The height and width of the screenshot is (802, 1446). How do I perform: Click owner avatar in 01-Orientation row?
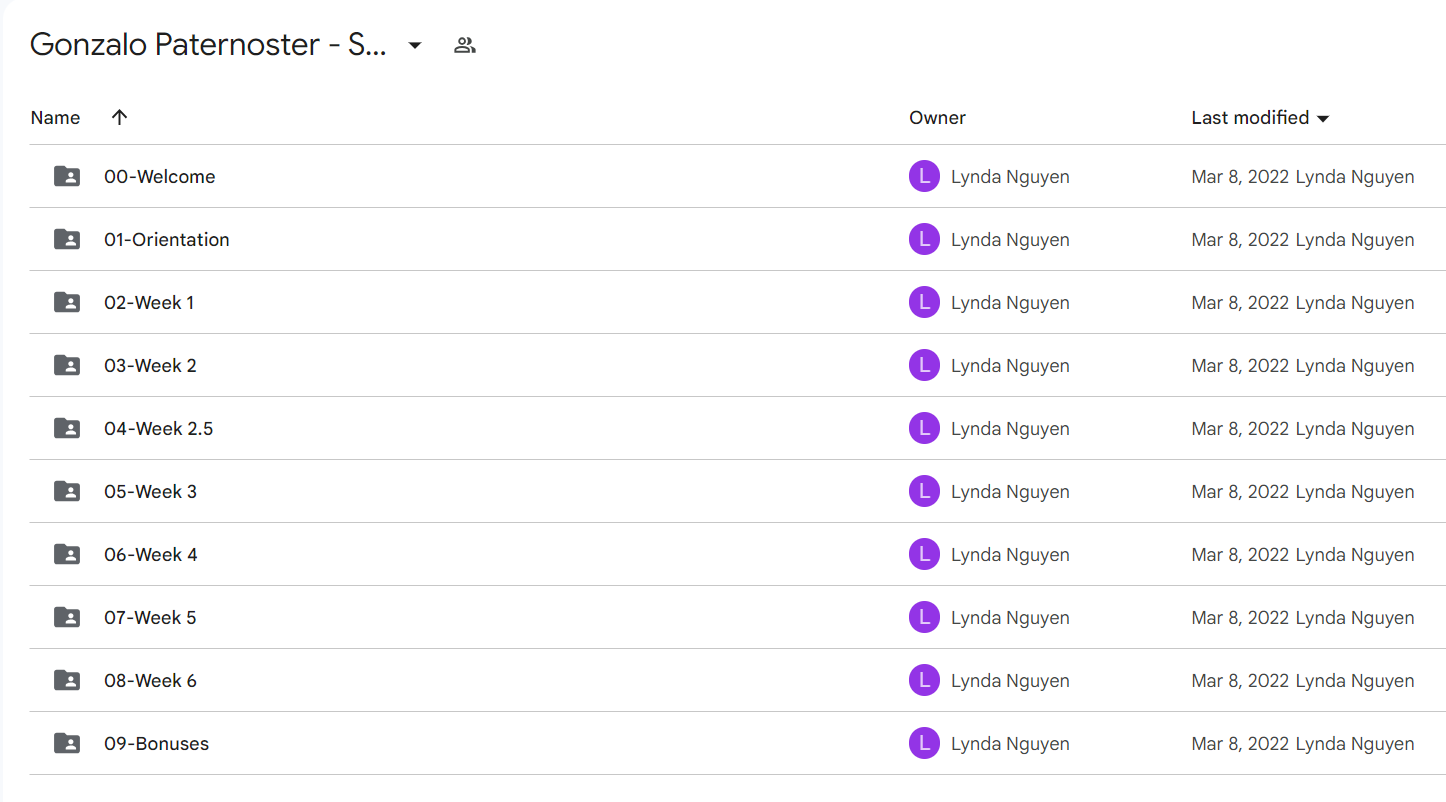(x=924, y=239)
